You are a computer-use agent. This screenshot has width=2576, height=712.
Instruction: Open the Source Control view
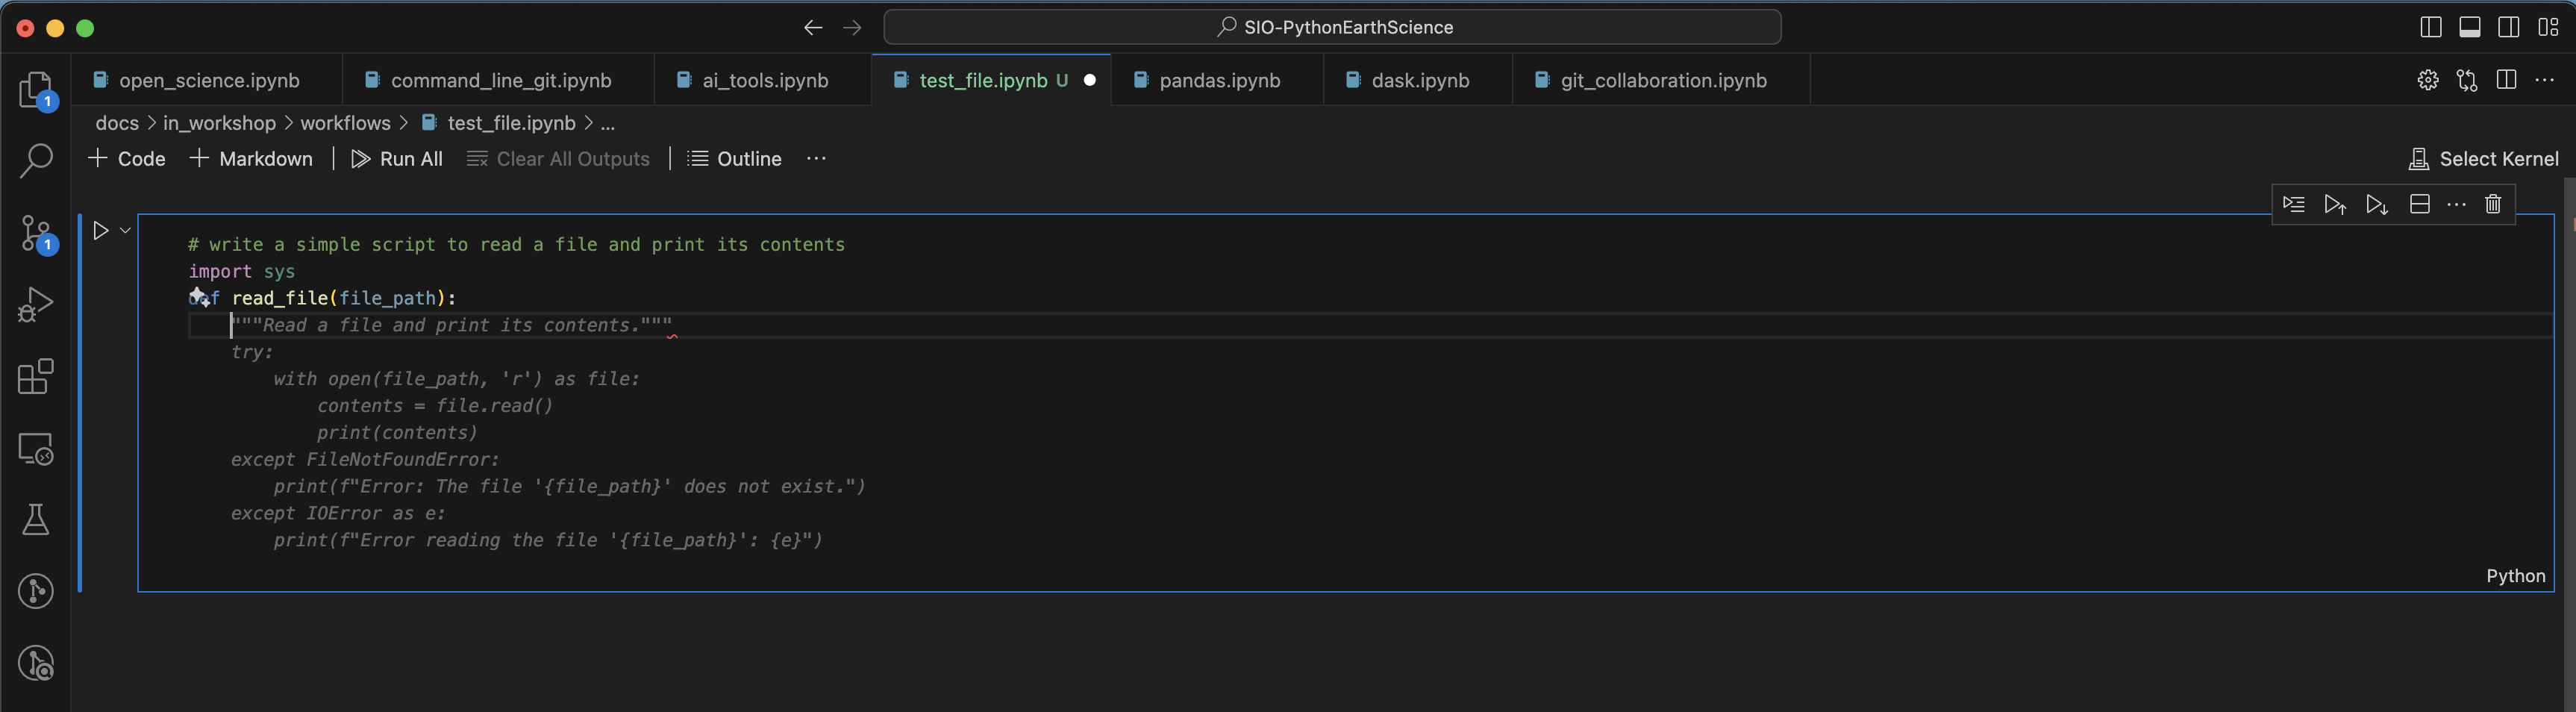(36, 233)
